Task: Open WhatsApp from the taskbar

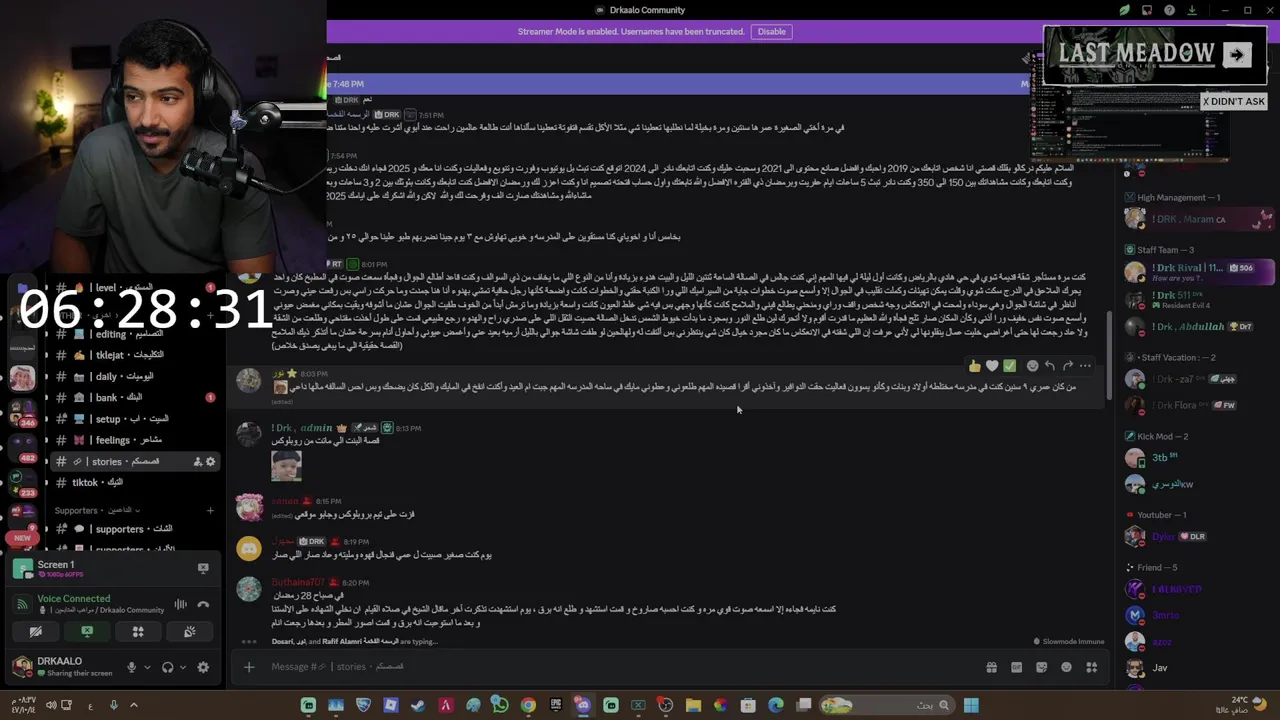Action: [x=500, y=706]
